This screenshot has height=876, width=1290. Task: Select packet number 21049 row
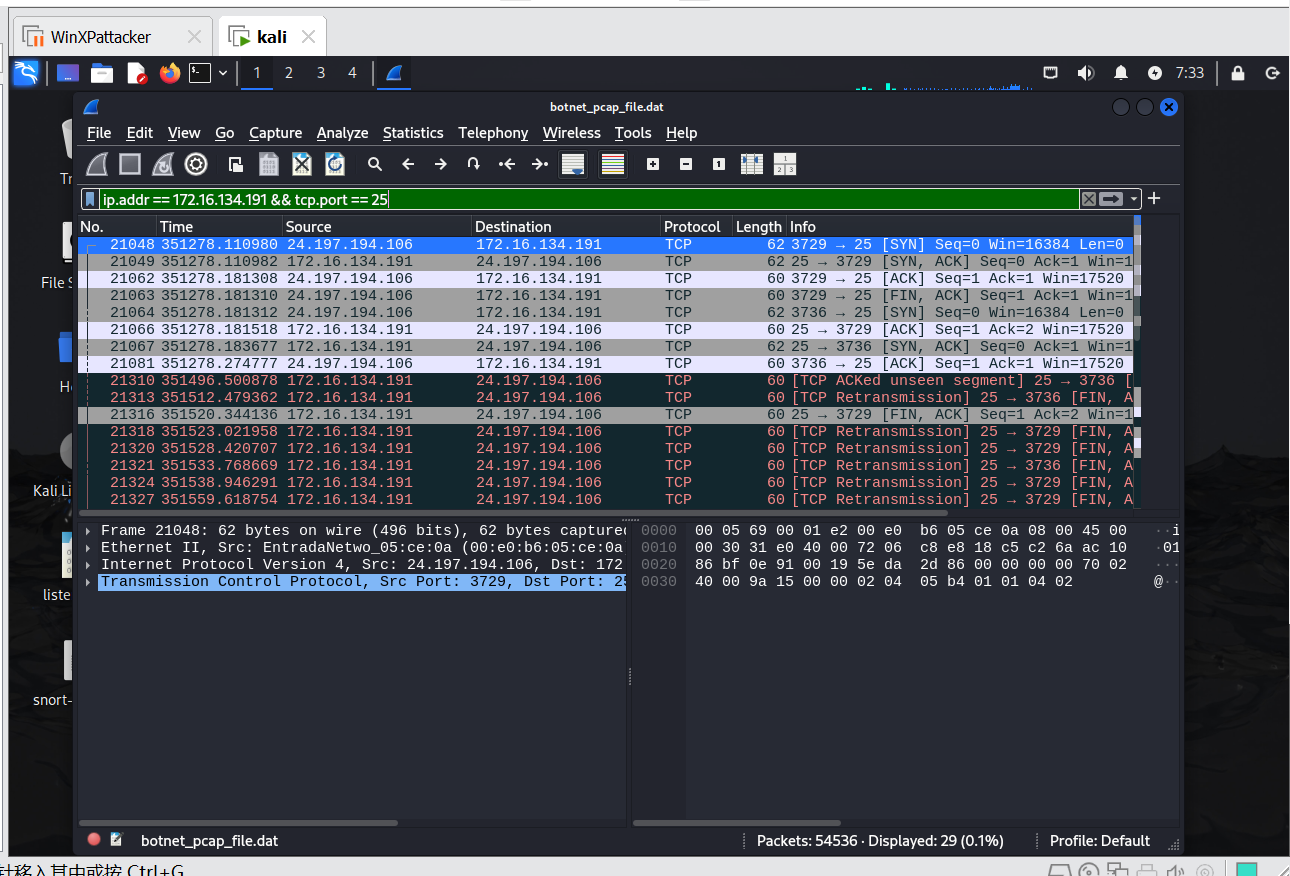(605, 262)
